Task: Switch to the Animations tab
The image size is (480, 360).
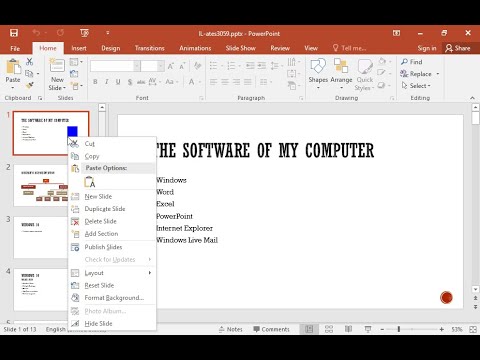Action: (x=195, y=48)
